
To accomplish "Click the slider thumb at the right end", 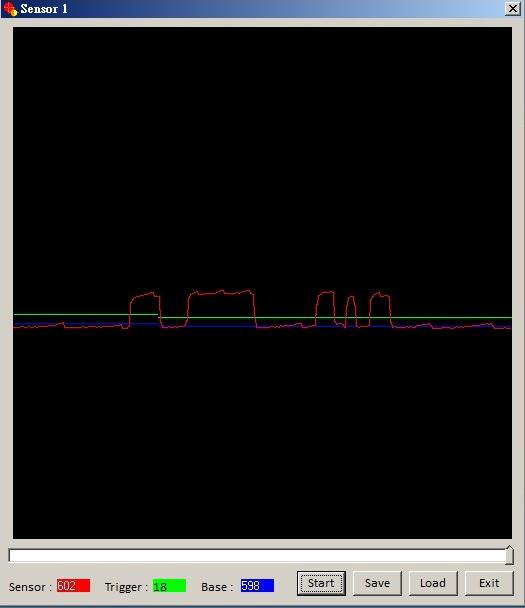I will point(509,555).
